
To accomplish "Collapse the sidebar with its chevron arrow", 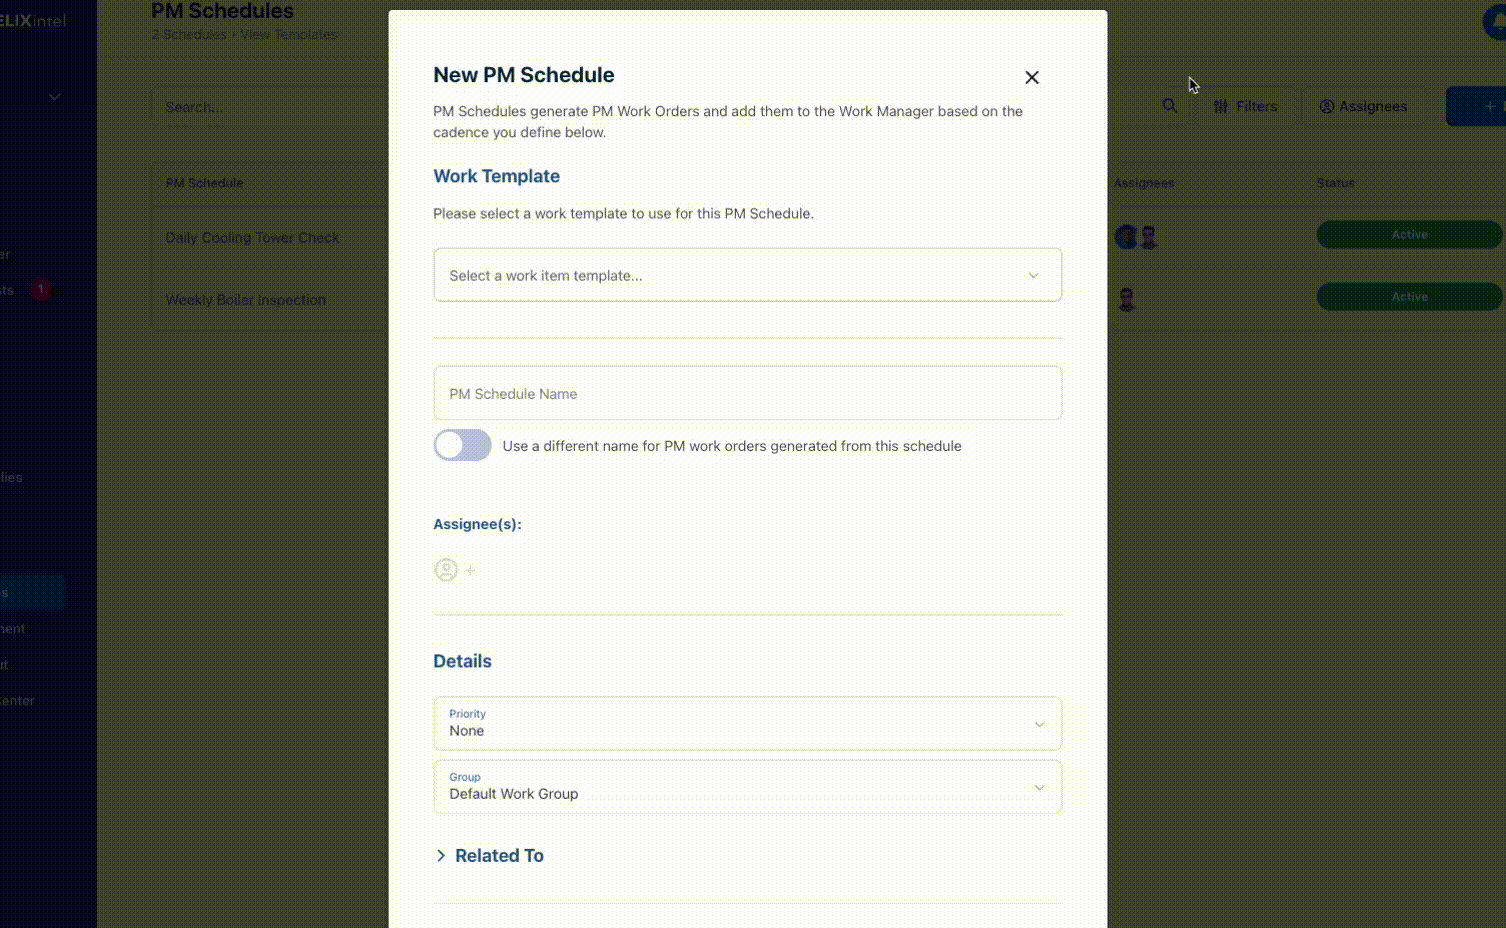I will click(x=54, y=96).
